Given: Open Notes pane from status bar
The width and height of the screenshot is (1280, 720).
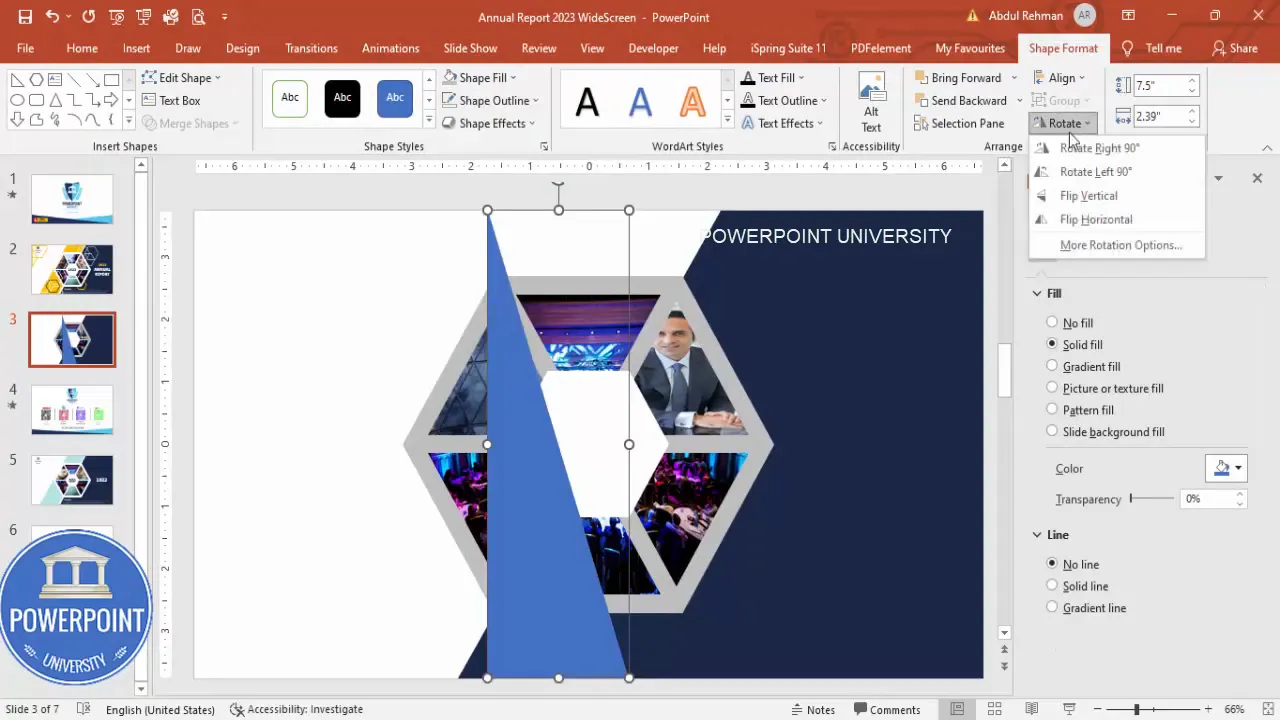Looking at the screenshot, I should click(x=812, y=709).
